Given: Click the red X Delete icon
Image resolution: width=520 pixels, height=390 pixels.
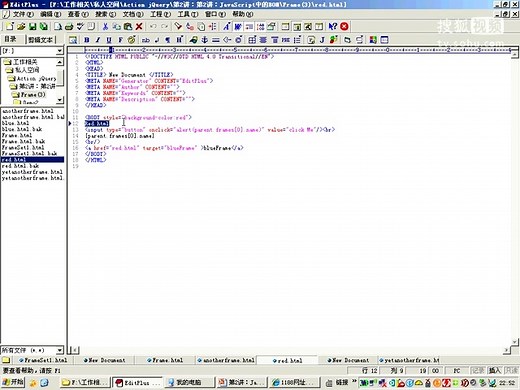Looking at the screenshot, I should coord(139,26).
